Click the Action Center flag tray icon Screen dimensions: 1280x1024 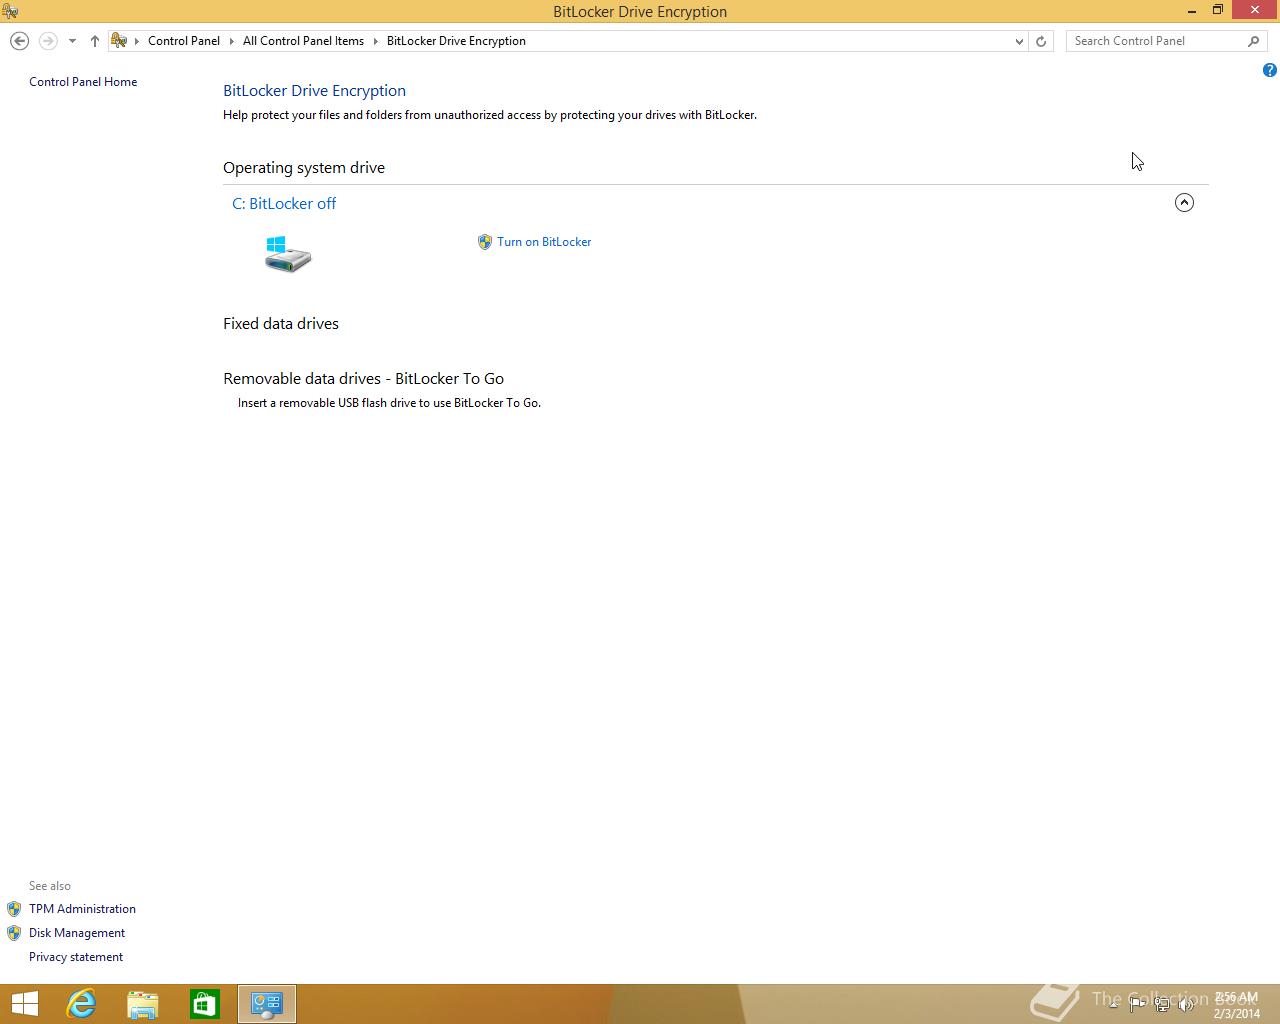1137,1005
